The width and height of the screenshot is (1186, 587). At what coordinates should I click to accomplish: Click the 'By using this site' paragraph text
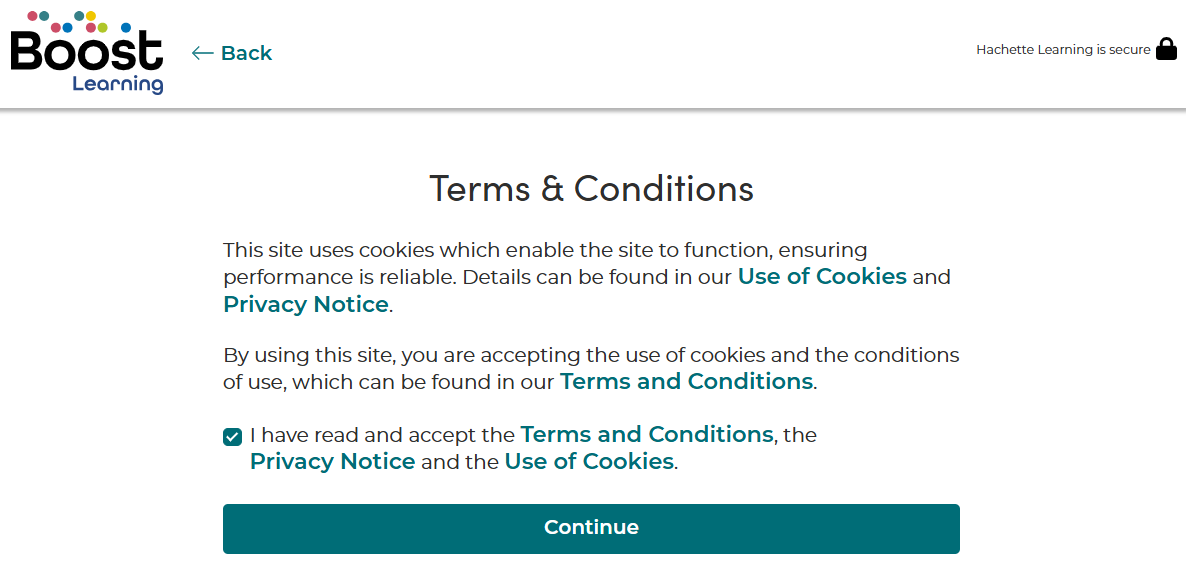[x=591, y=368]
